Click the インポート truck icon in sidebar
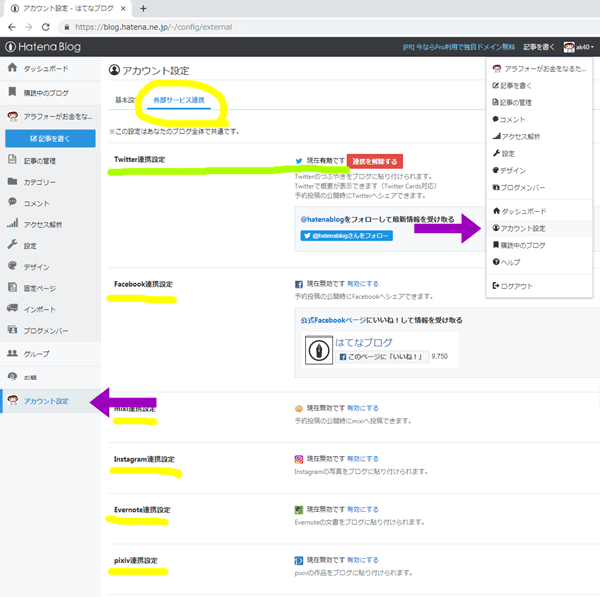The height and width of the screenshot is (597, 600). [x=12, y=308]
